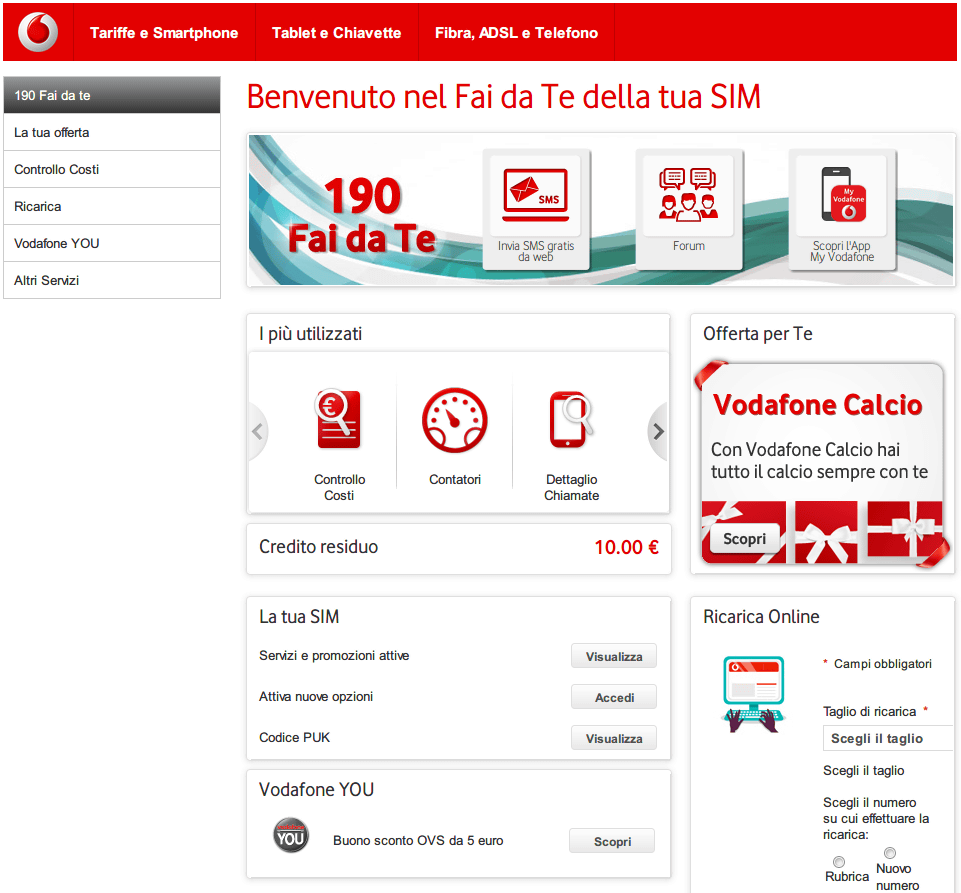The width and height of the screenshot is (961, 893).
Task: Click the Vodafone logo in the header
Action: click(38, 32)
